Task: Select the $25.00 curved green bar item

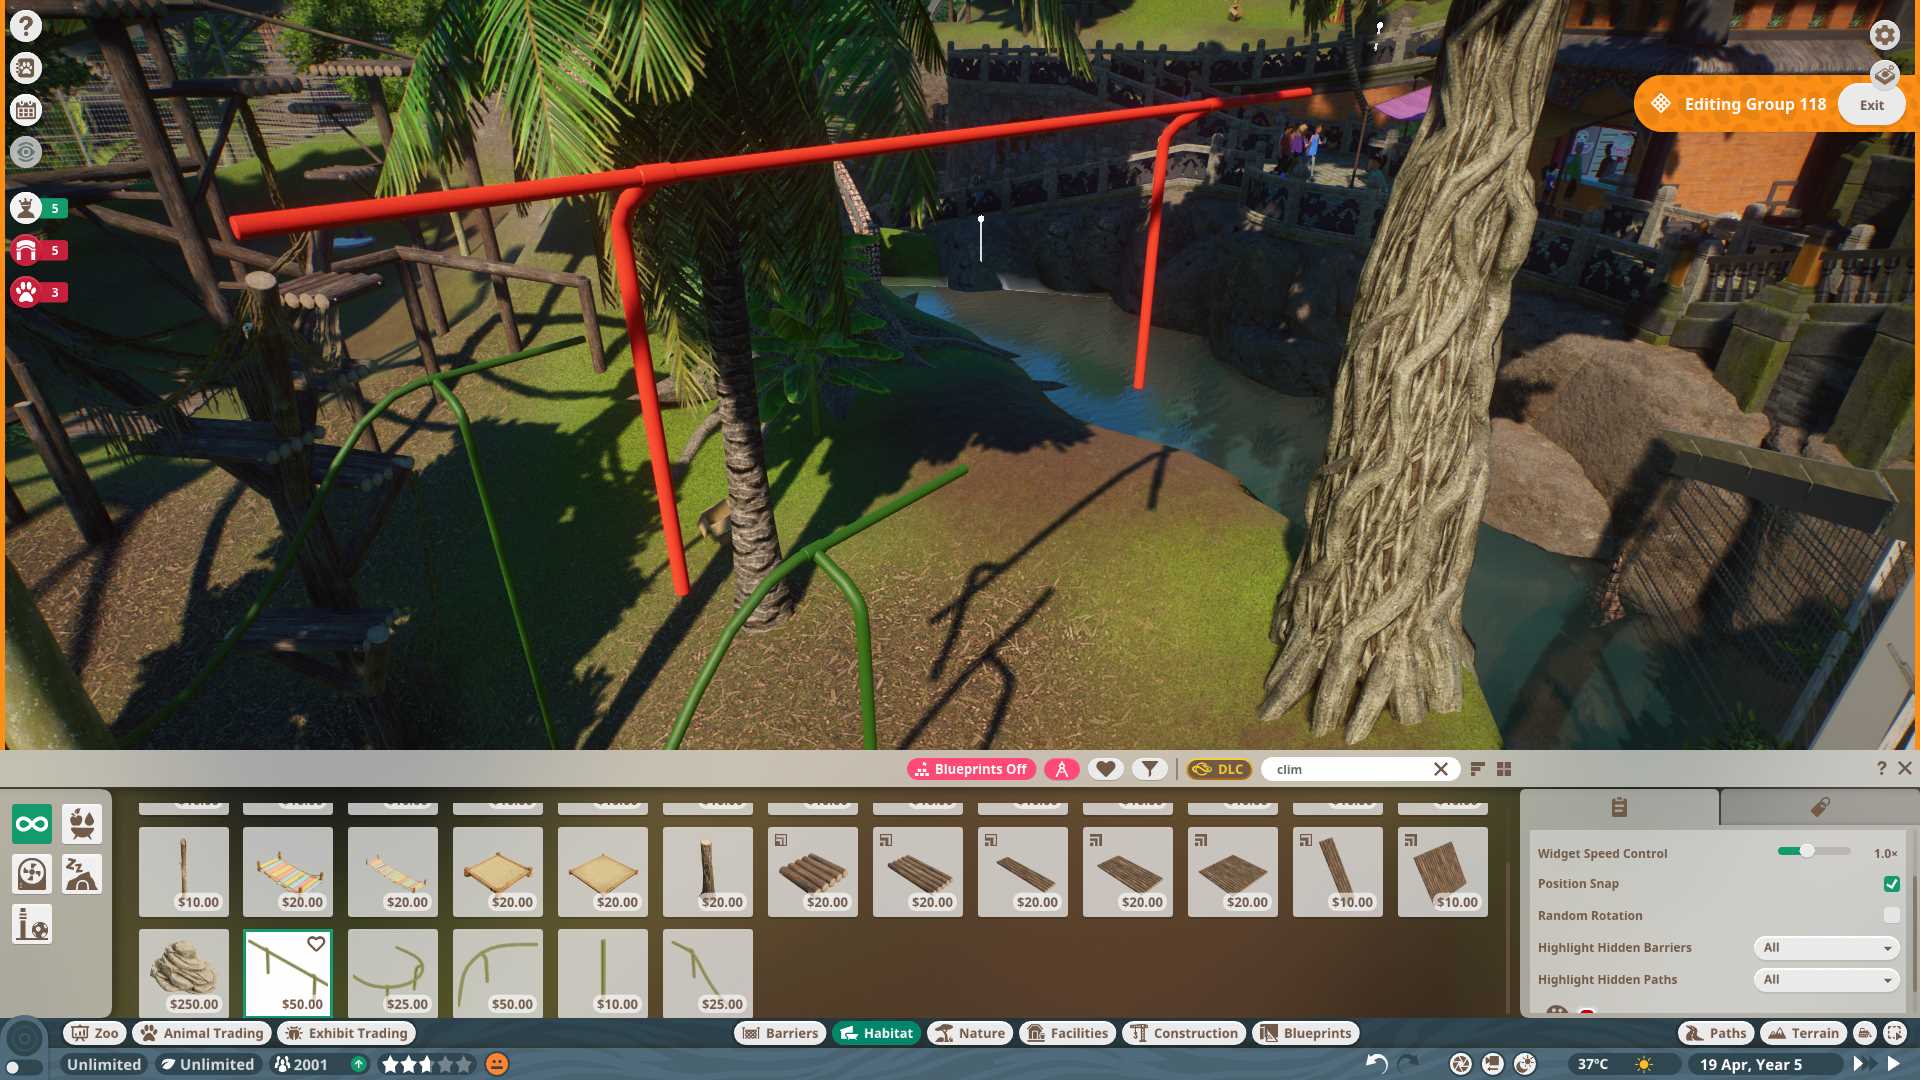Action: pos(393,973)
